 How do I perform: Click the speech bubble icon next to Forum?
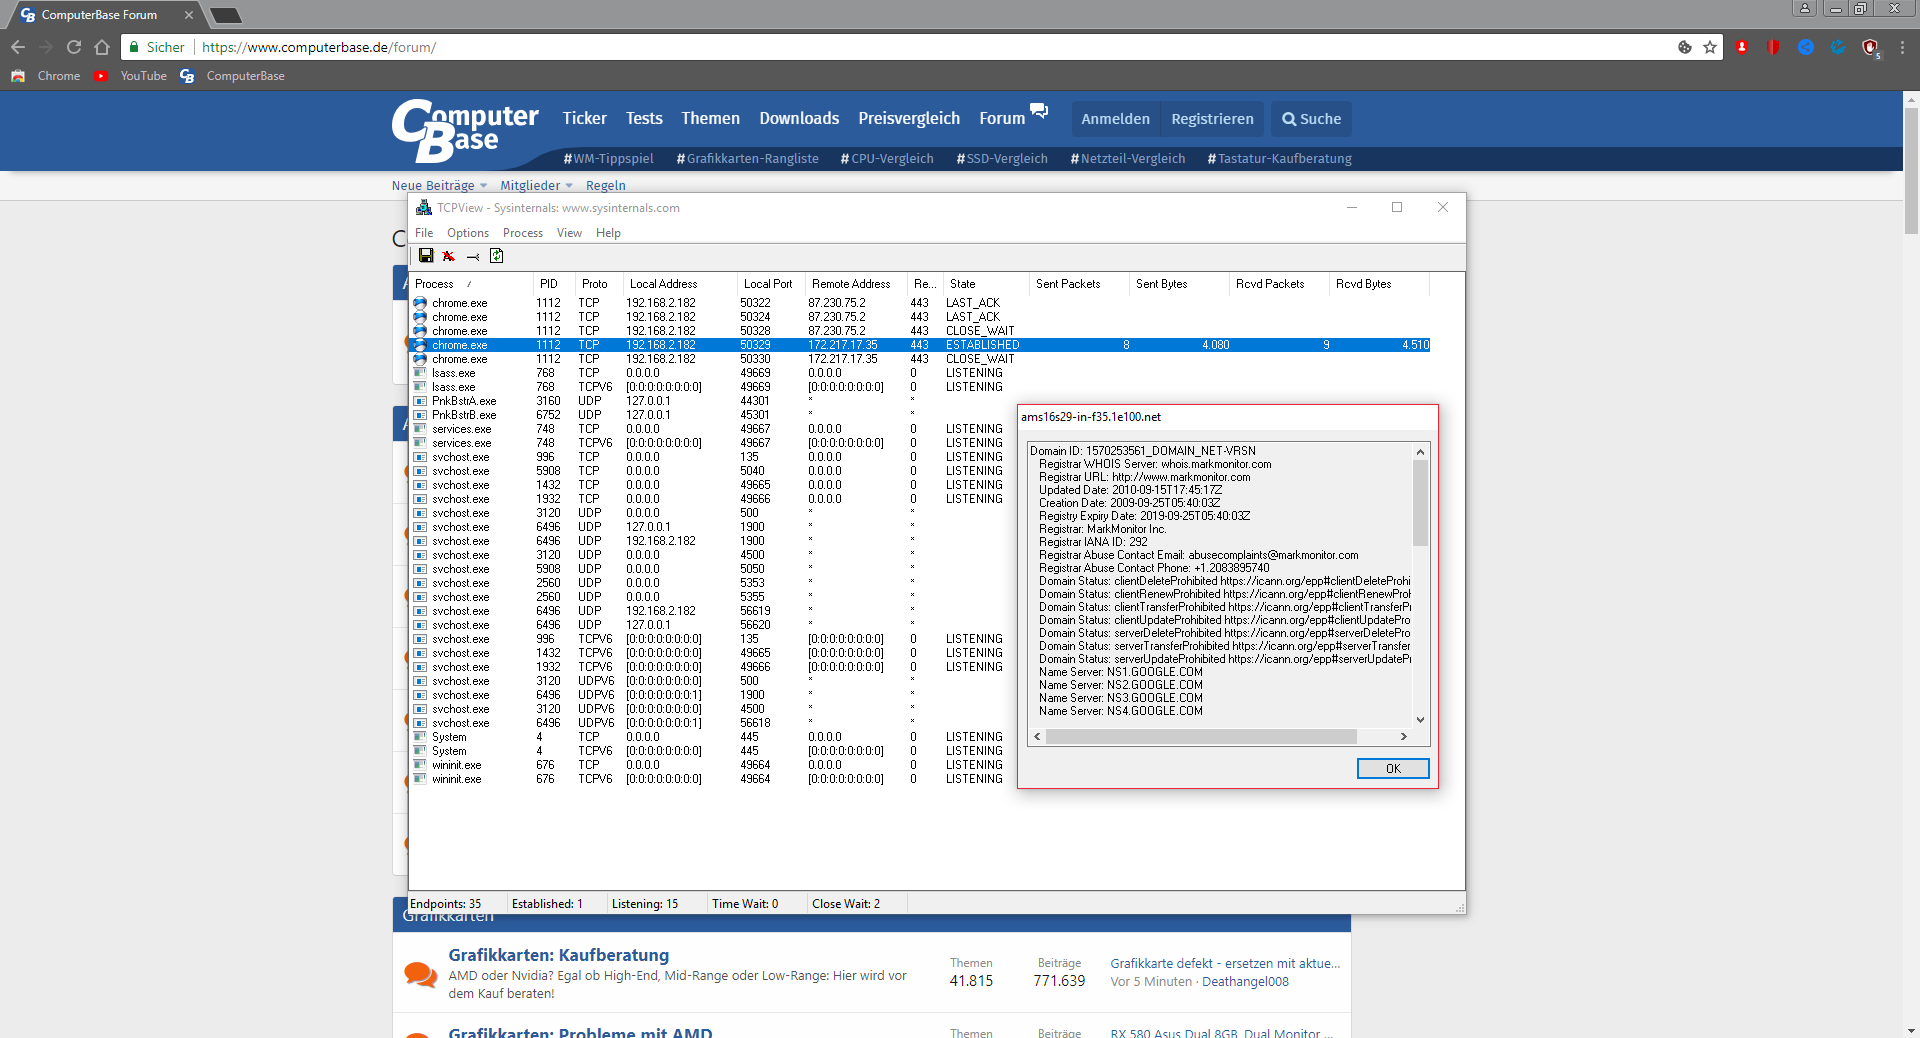click(1040, 111)
